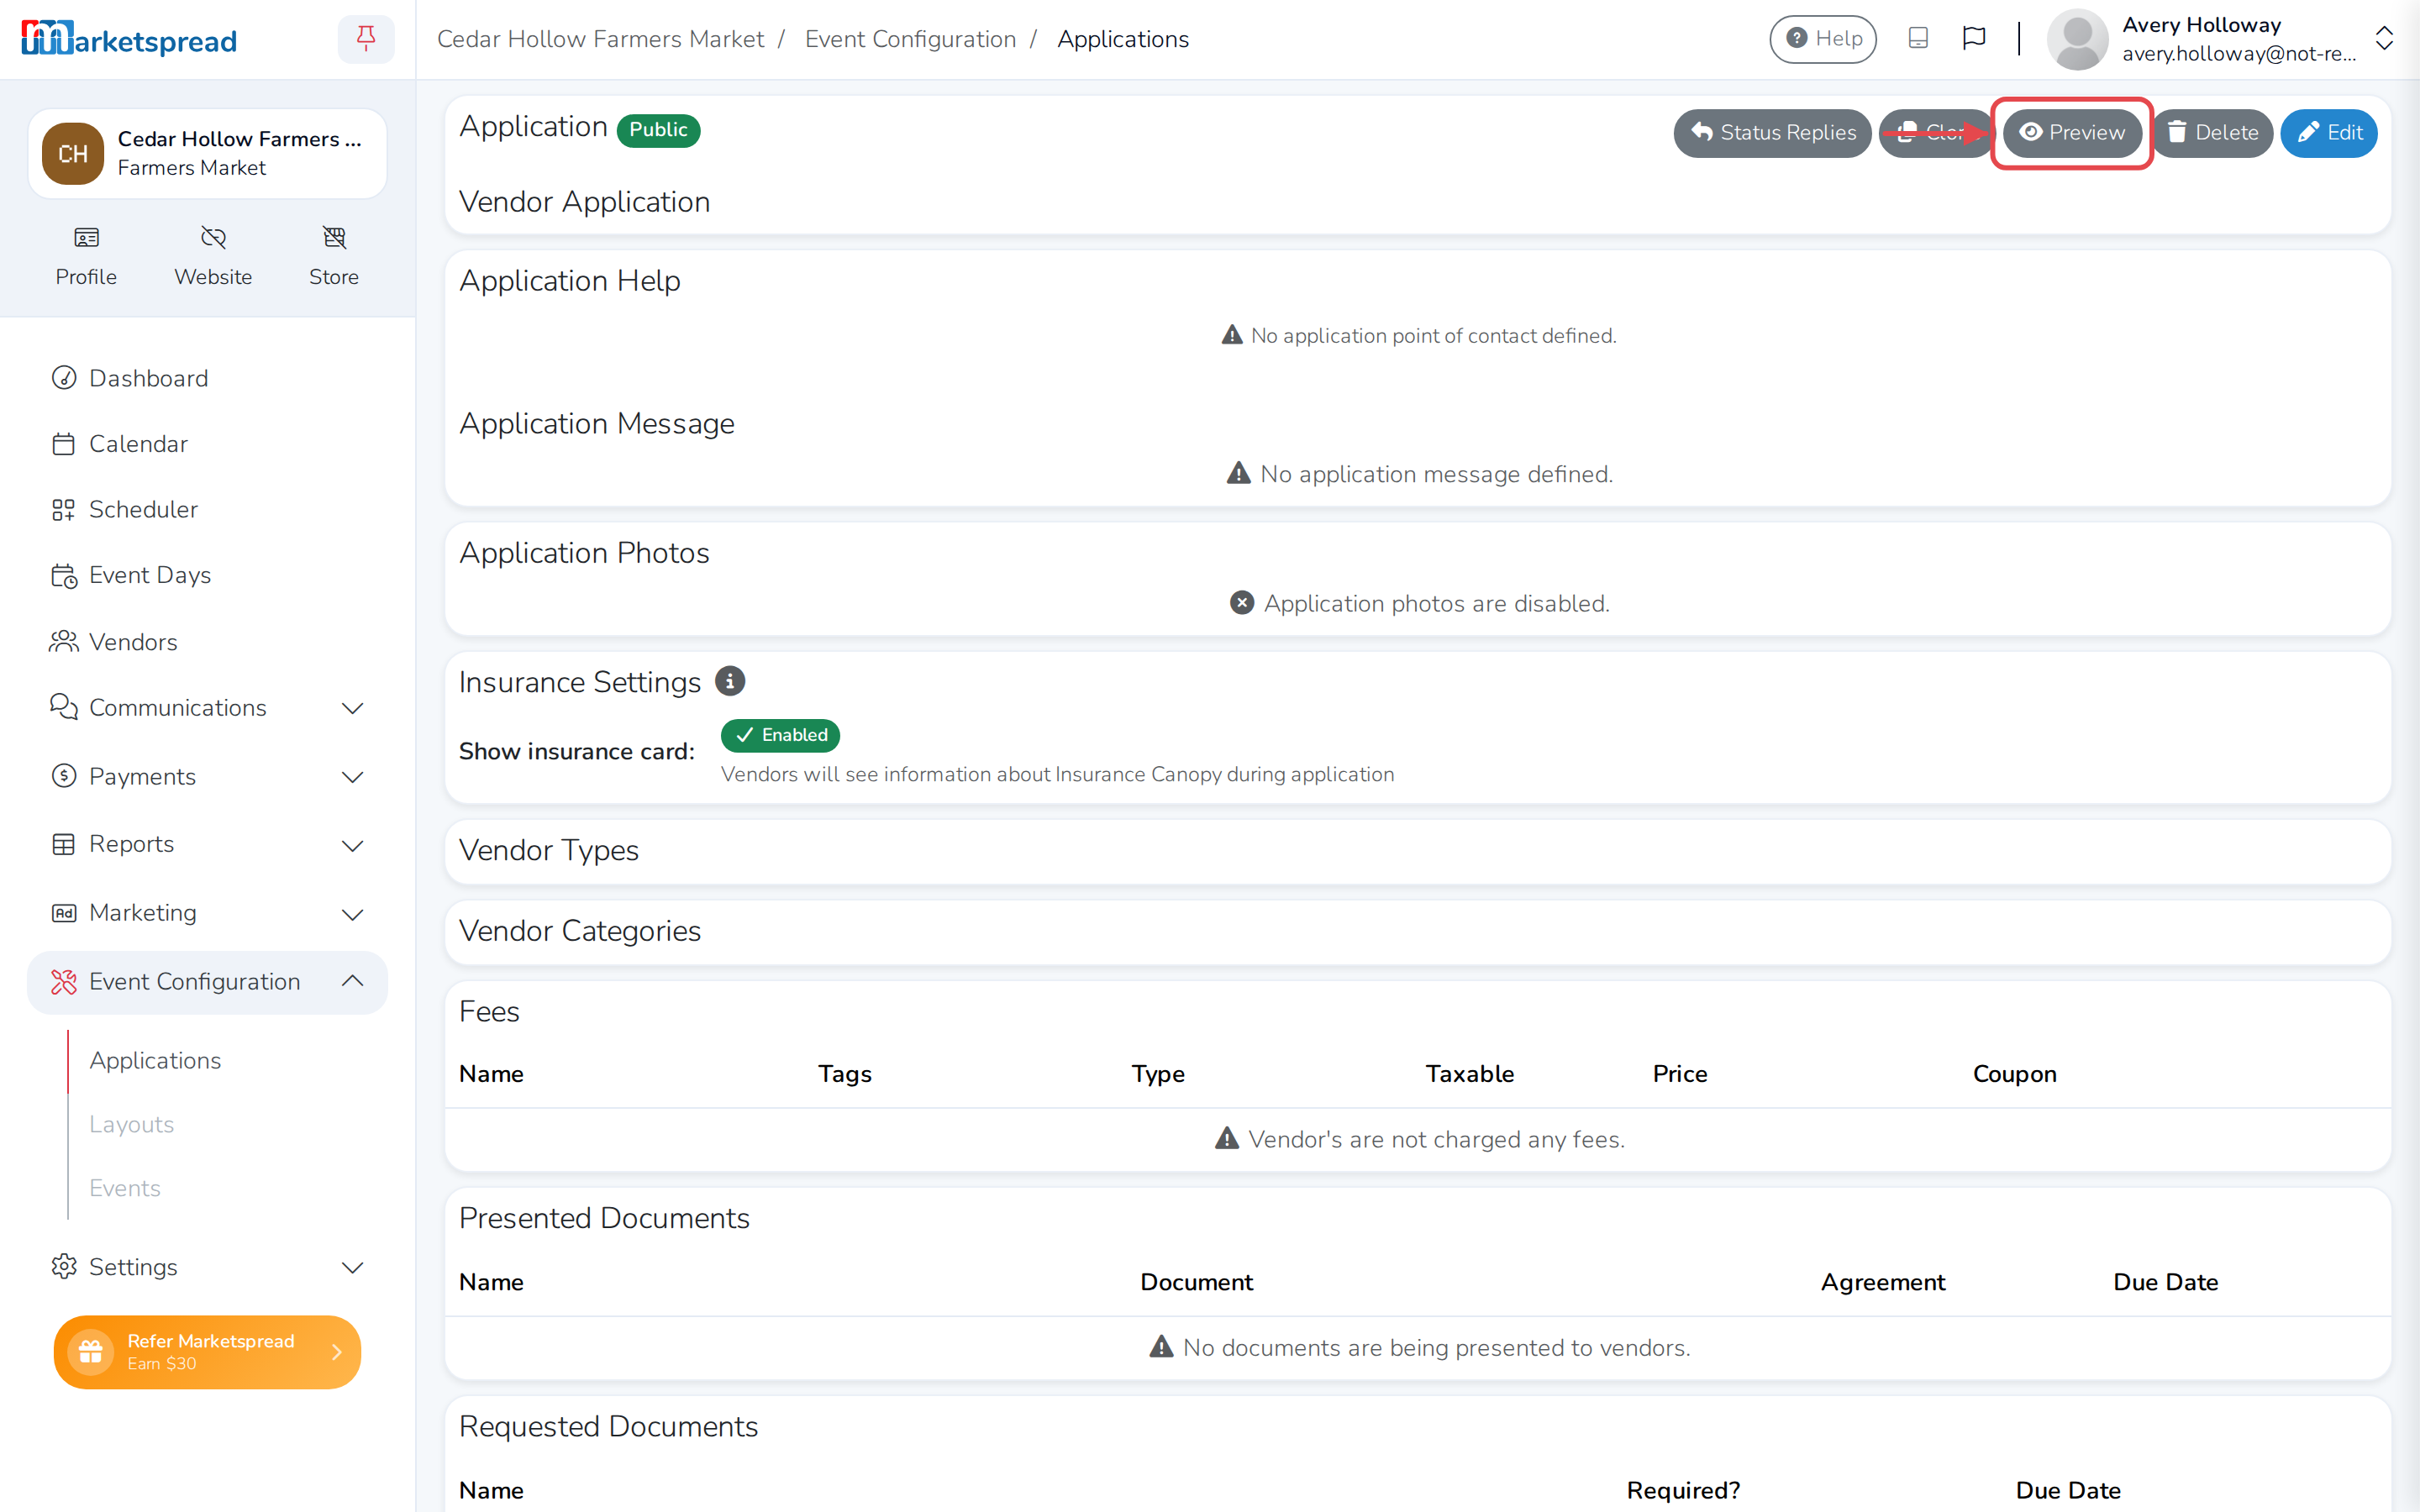Expand the Payments menu
The image size is (2420, 1512).
pos(207,777)
